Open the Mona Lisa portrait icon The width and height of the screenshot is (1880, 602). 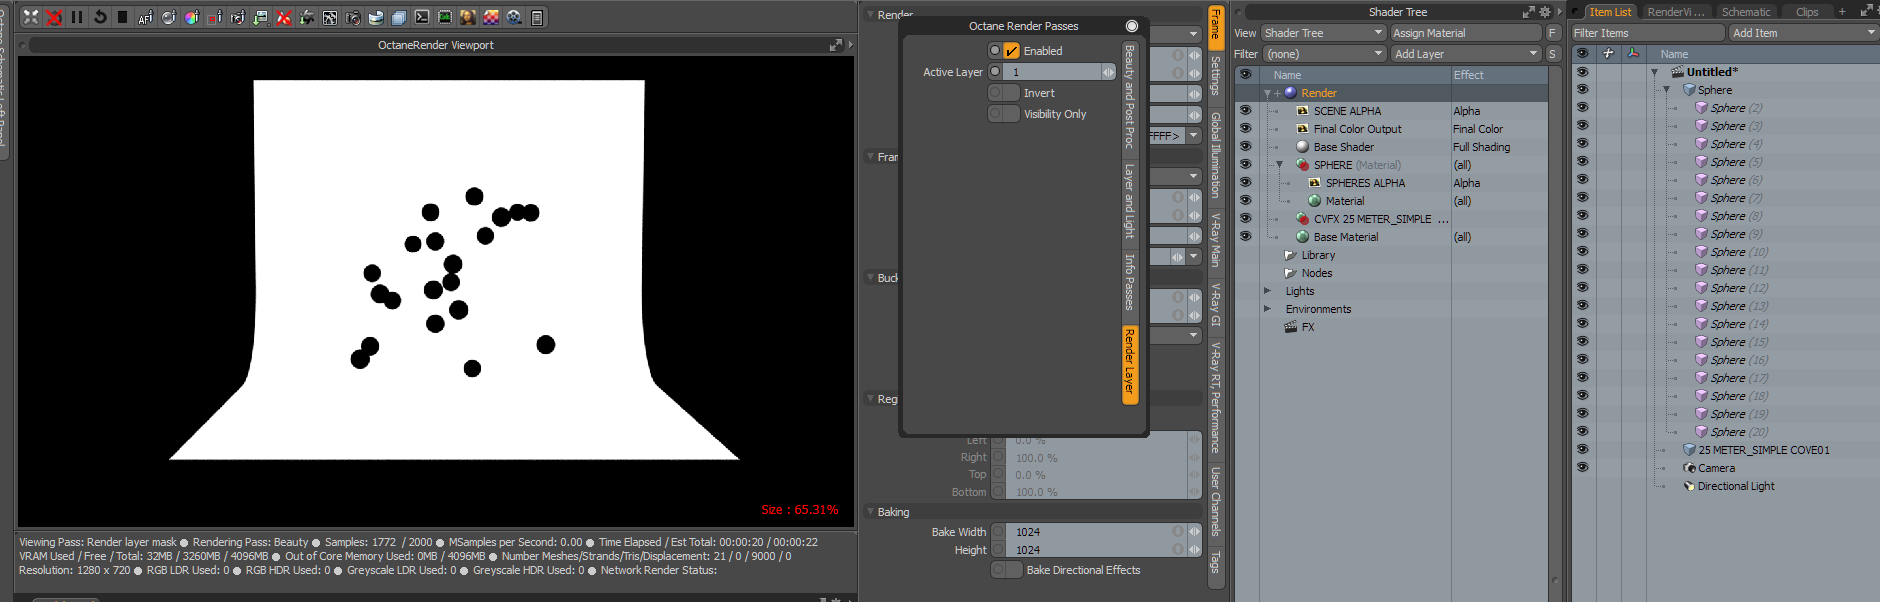tap(468, 17)
